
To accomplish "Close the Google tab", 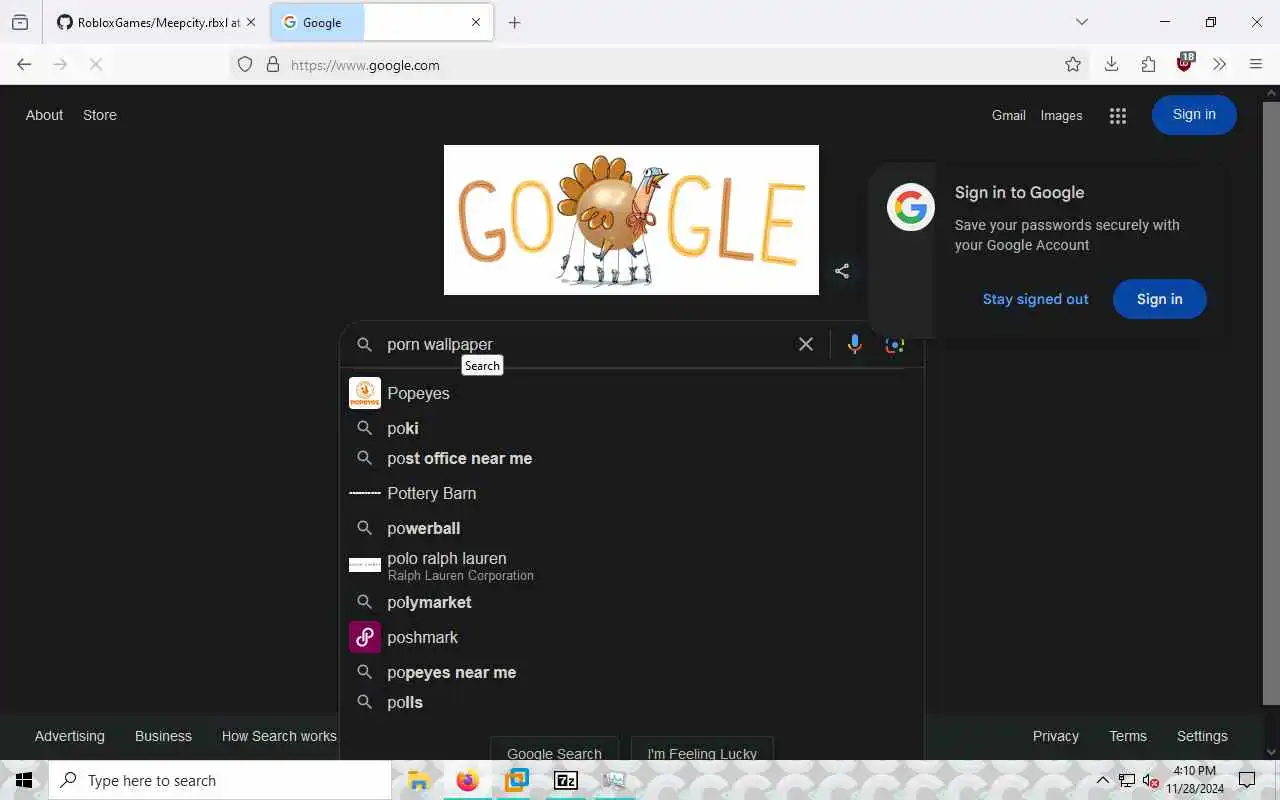I will pos(476,22).
